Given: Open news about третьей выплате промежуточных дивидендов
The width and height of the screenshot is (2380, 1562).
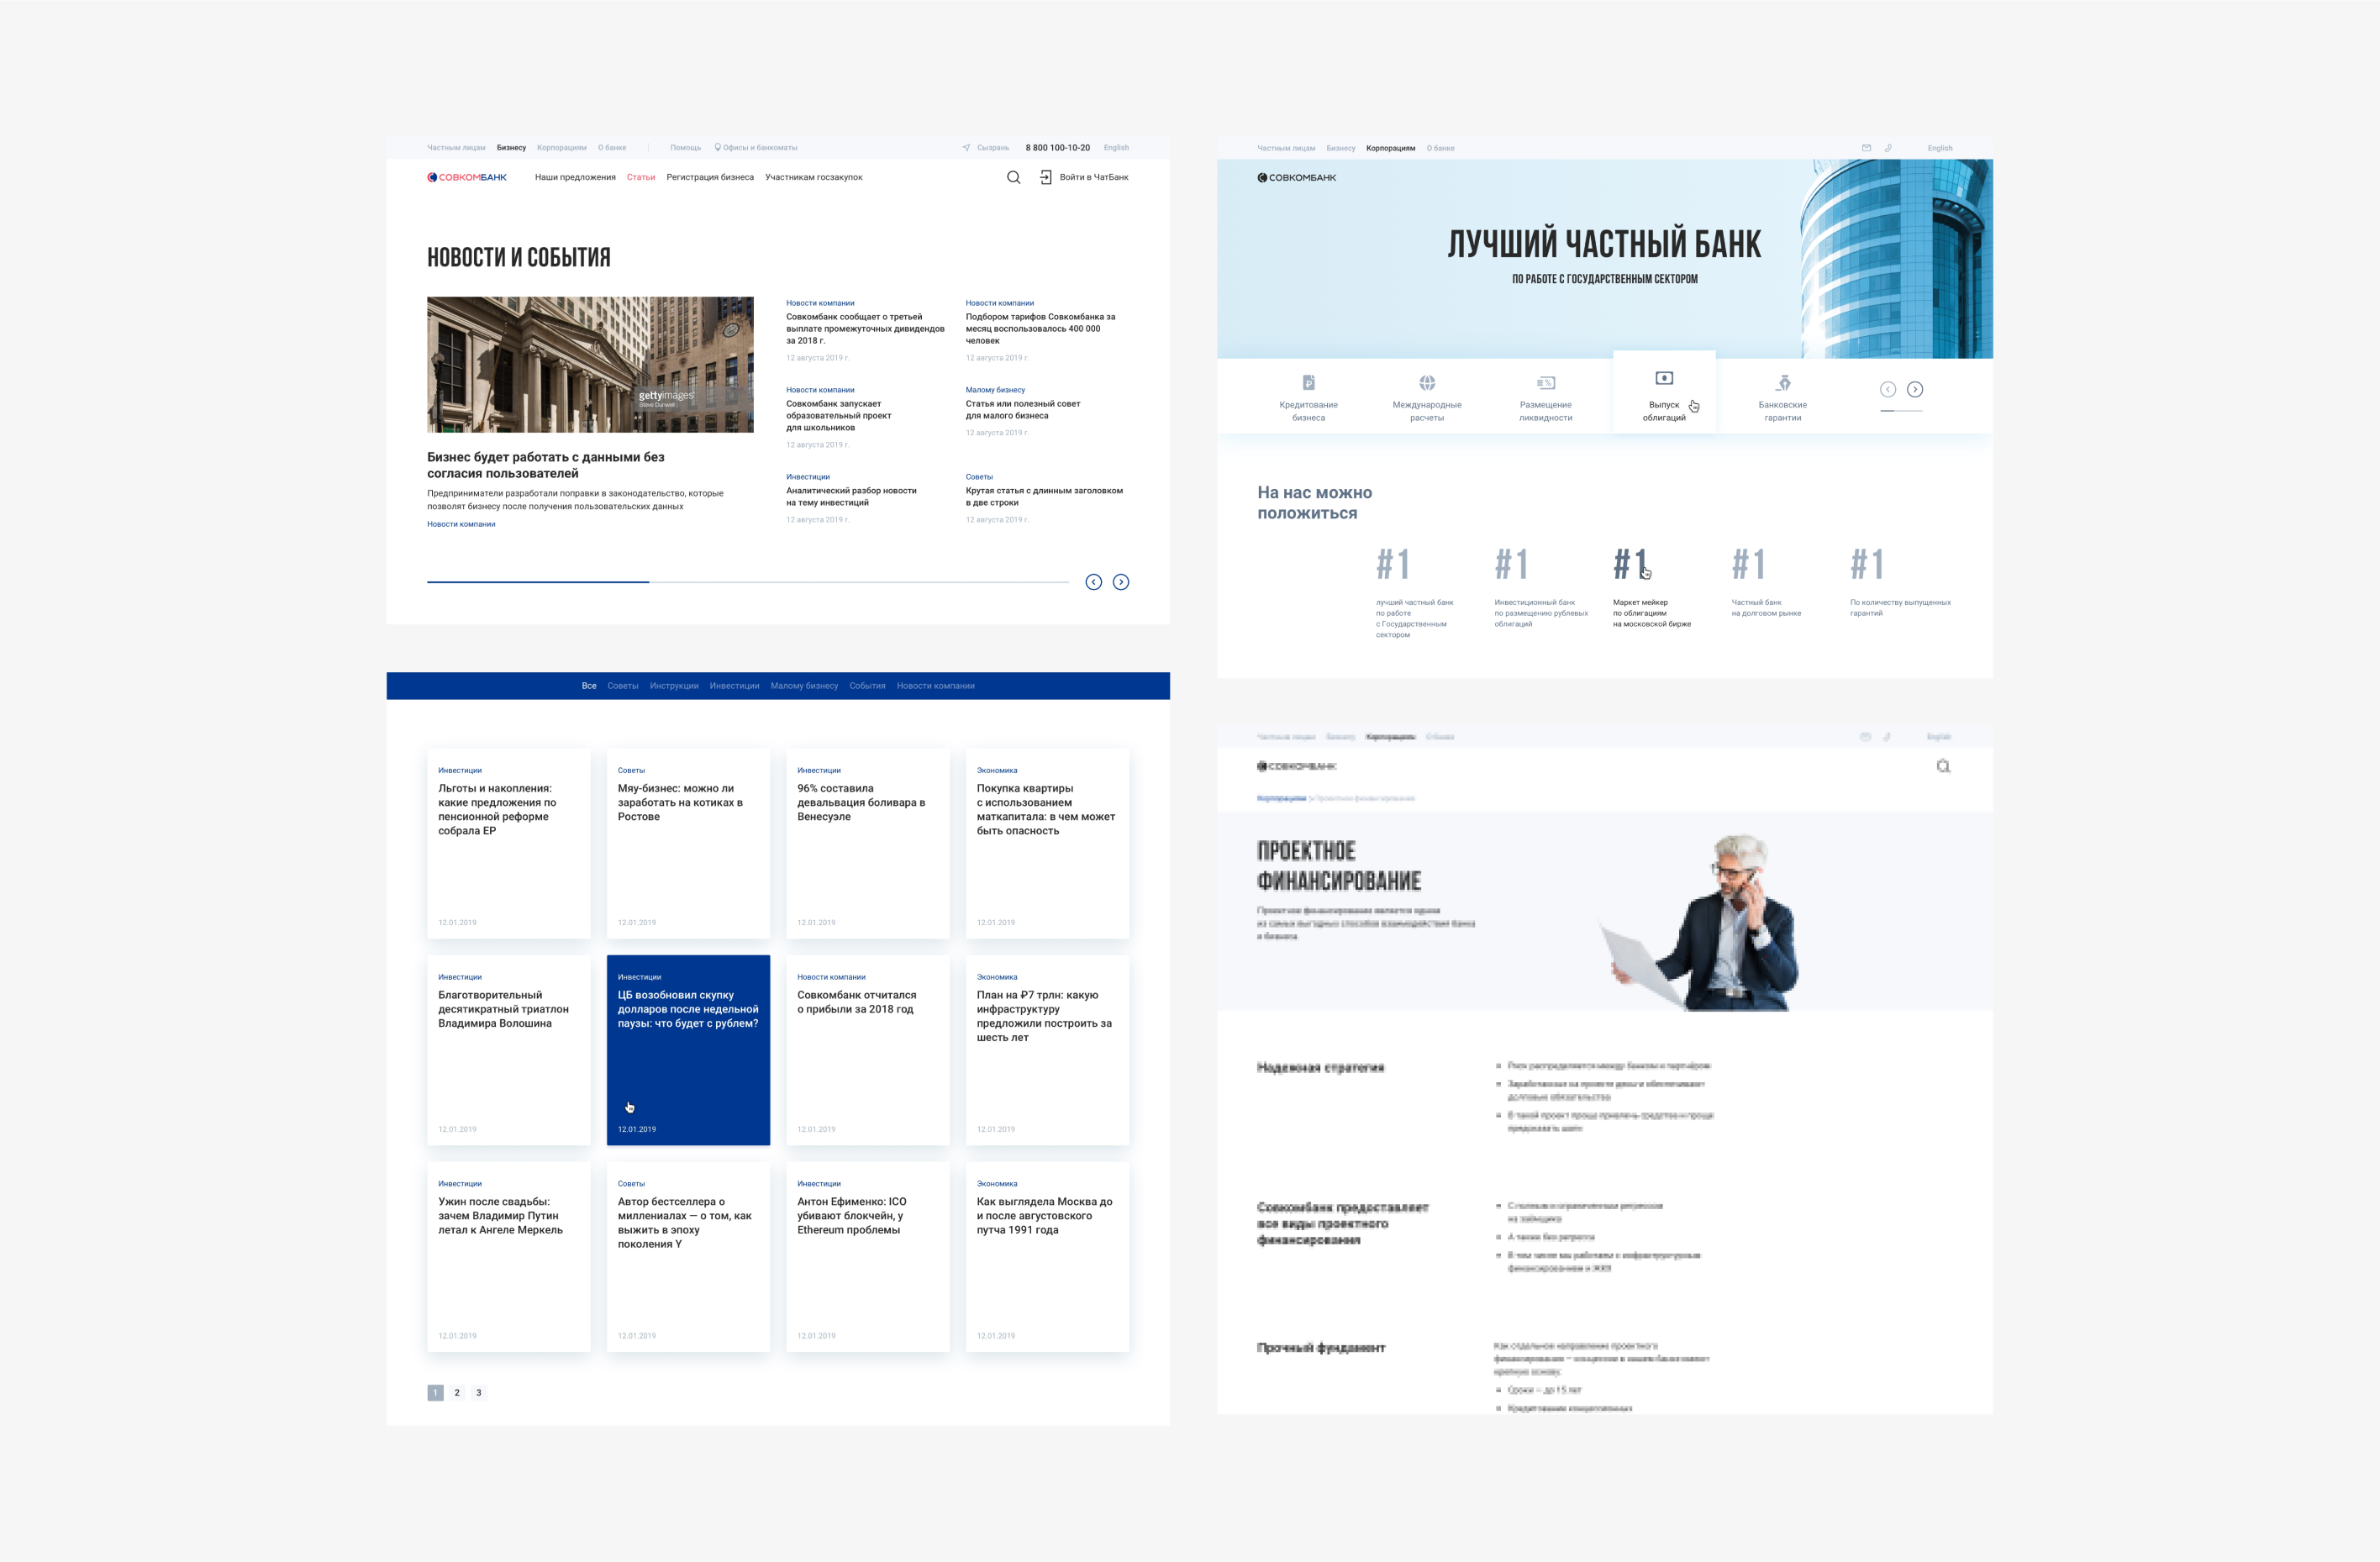Looking at the screenshot, I should pyautogui.click(x=864, y=328).
